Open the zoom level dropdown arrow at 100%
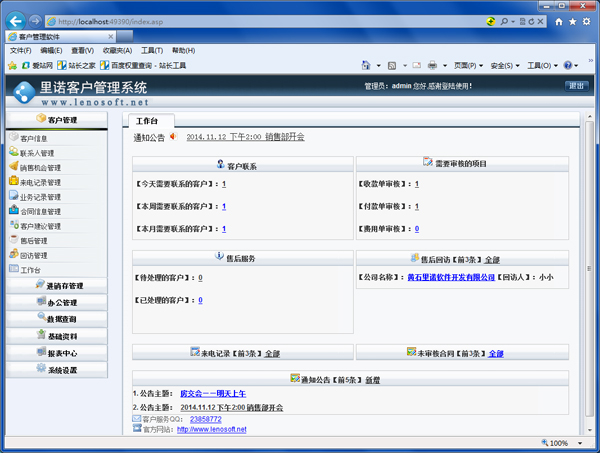The height and width of the screenshot is (453, 600). click(x=580, y=443)
